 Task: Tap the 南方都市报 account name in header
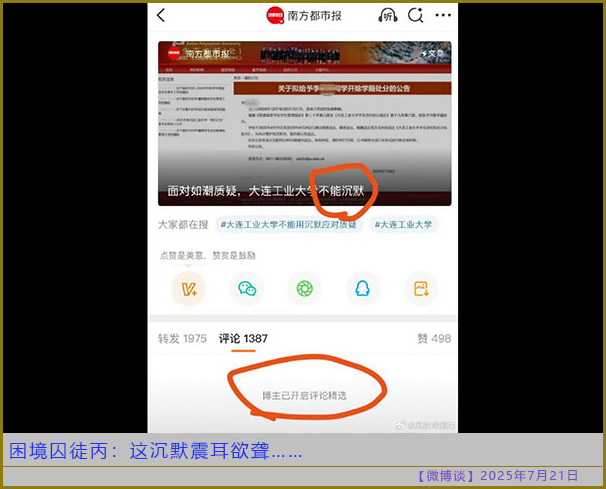[317, 15]
